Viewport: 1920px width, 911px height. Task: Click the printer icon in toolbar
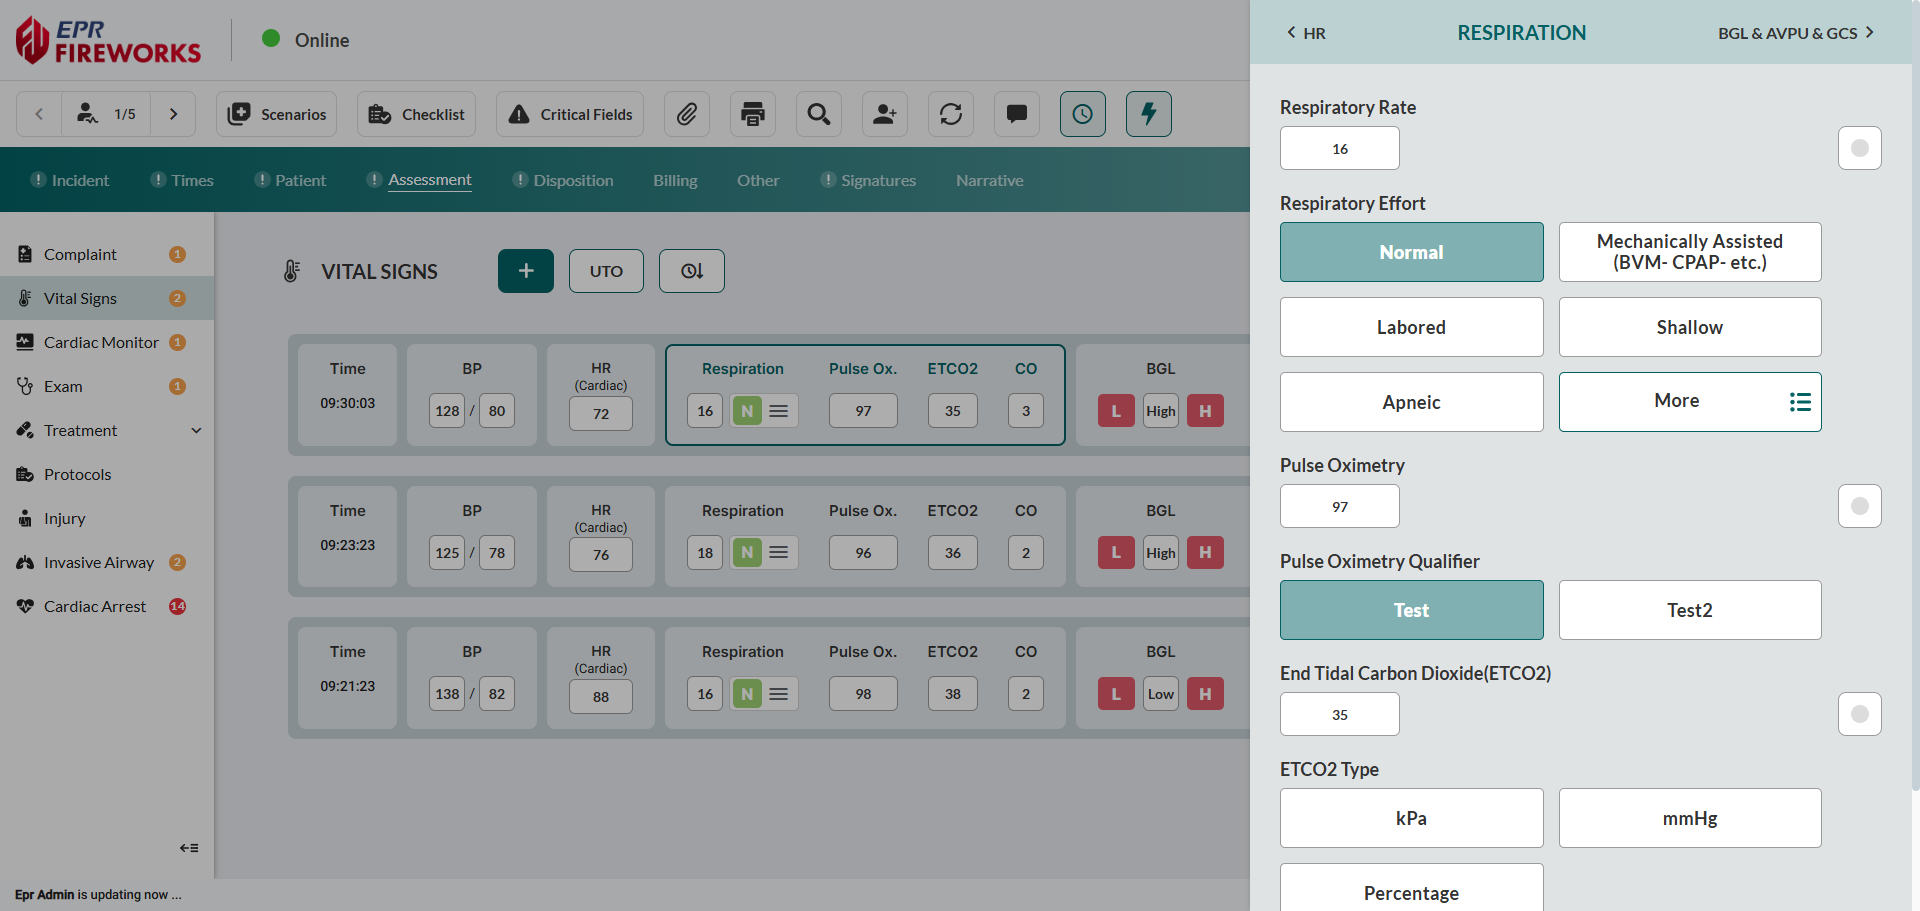pyautogui.click(x=753, y=114)
